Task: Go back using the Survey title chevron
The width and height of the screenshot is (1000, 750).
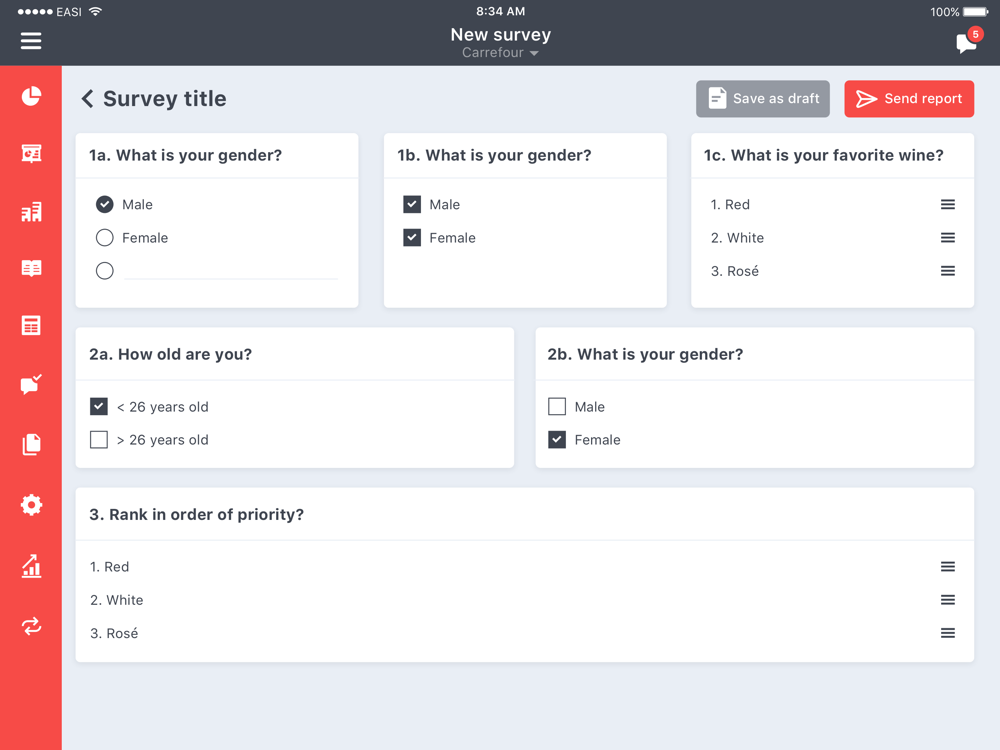Action: (87, 99)
